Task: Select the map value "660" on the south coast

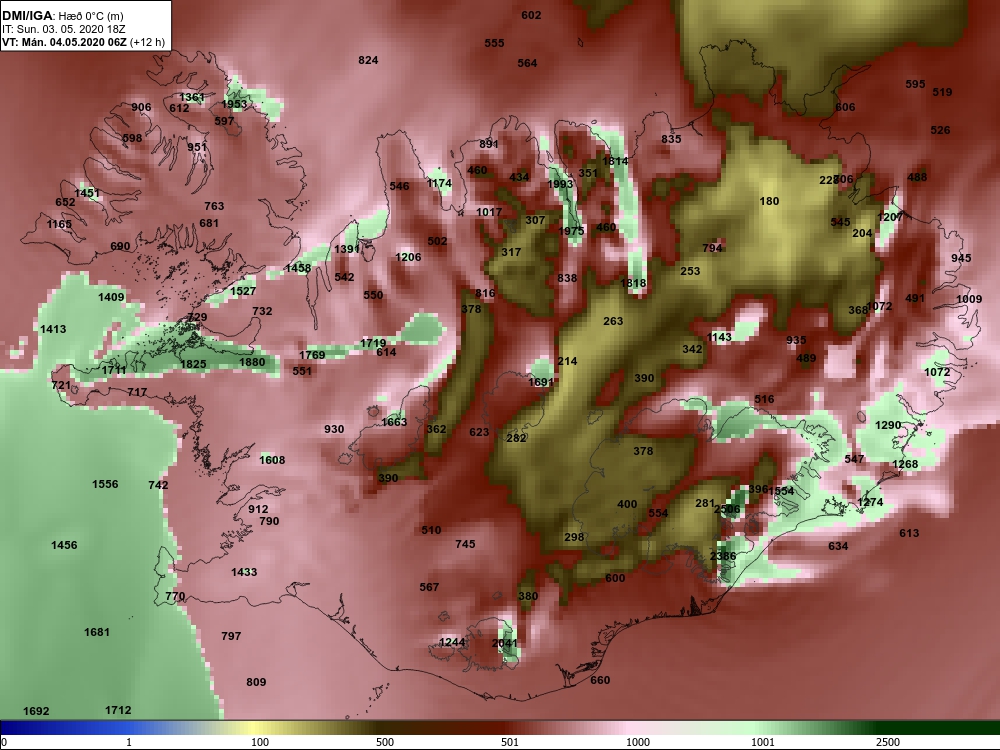Action: (600, 680)
